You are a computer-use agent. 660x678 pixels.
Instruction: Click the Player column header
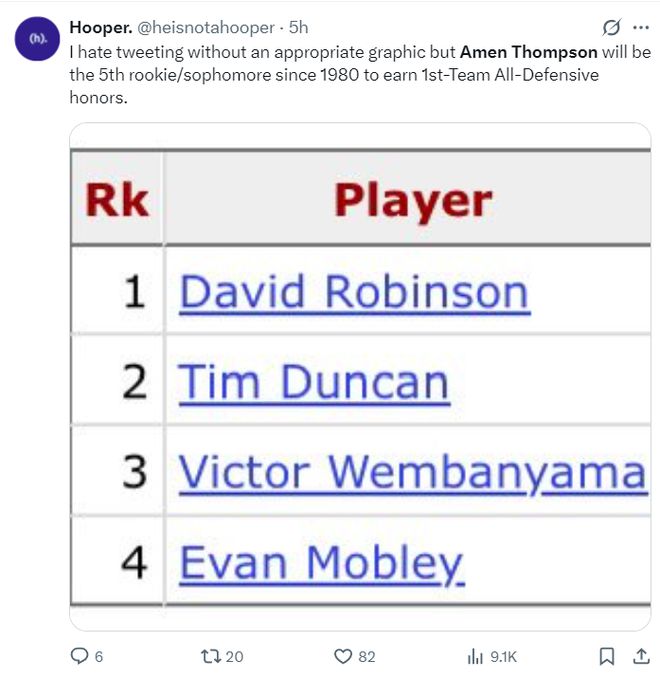tap(412, 200)
